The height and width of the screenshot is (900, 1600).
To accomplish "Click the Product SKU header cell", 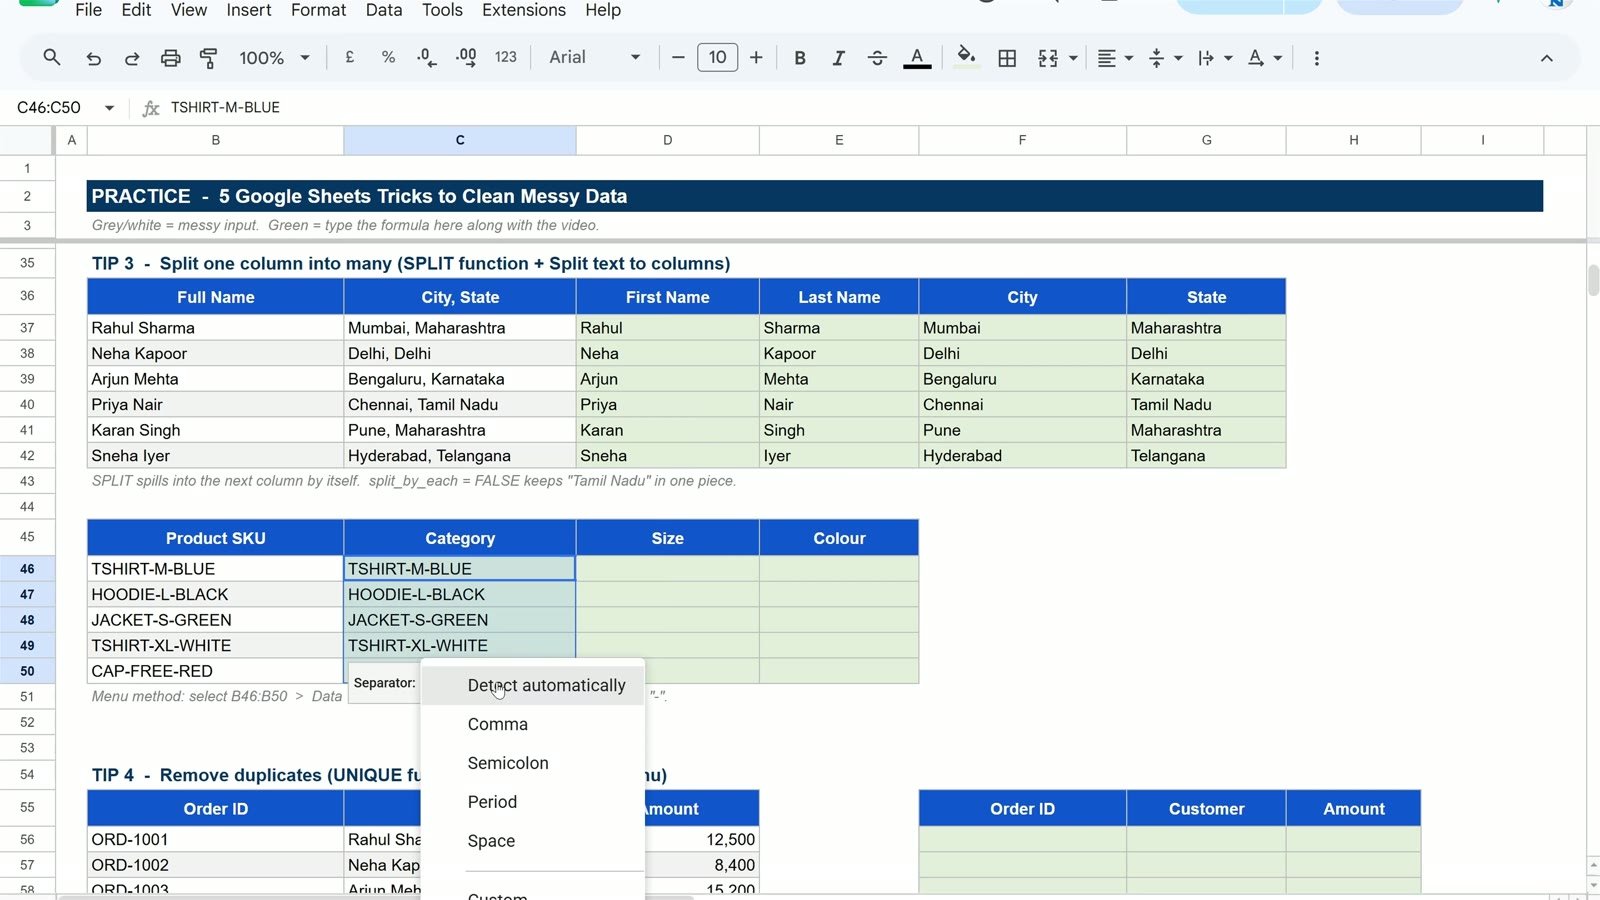I will click(215, 538).
